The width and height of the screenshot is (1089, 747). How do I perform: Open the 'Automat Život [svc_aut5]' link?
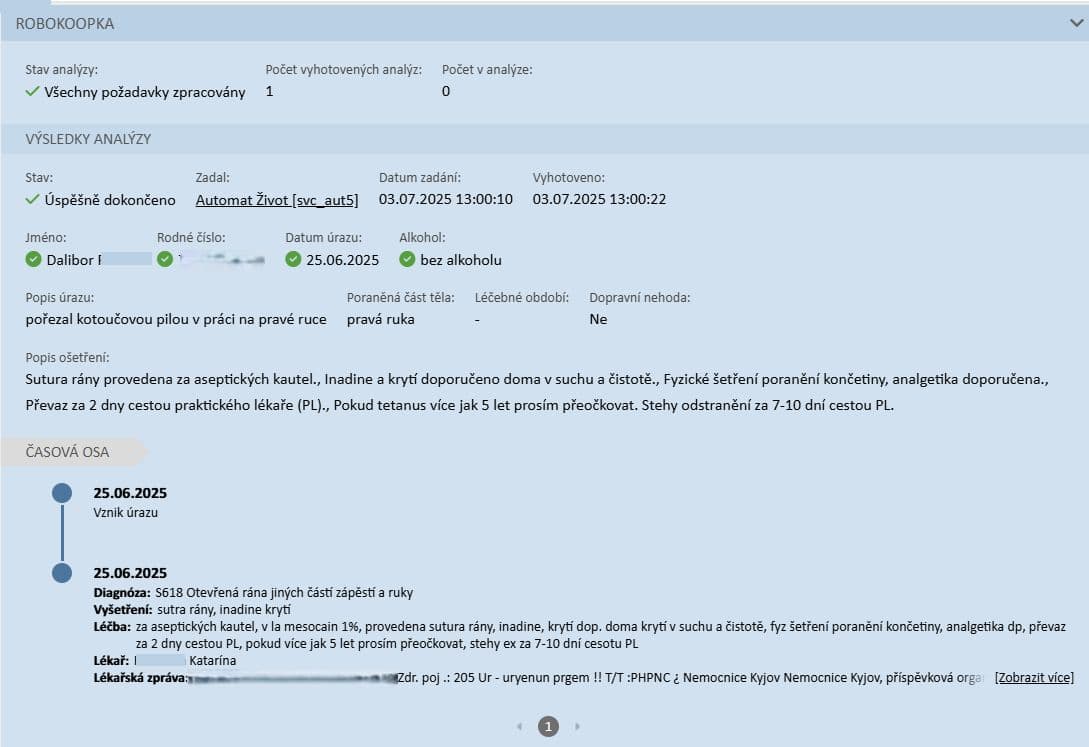[x=276, y=200]
